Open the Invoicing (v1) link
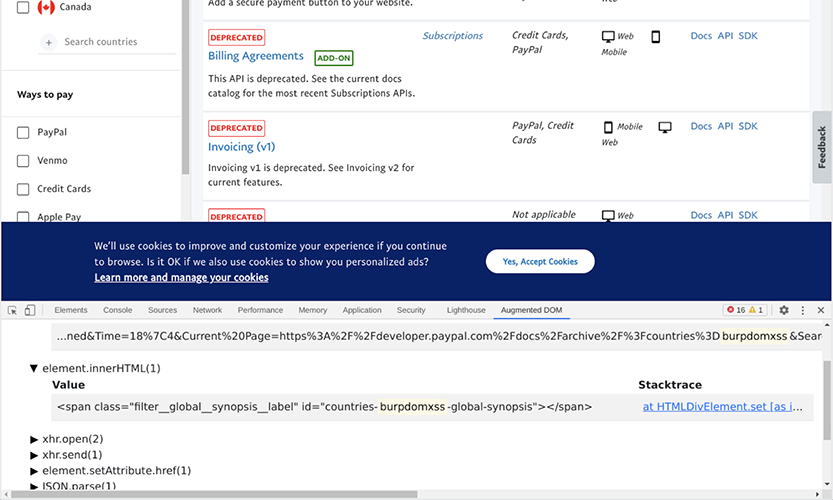Image resolution: width=833 pixels, height=500 pixels. pyautogui.click(x=241, y=147)
